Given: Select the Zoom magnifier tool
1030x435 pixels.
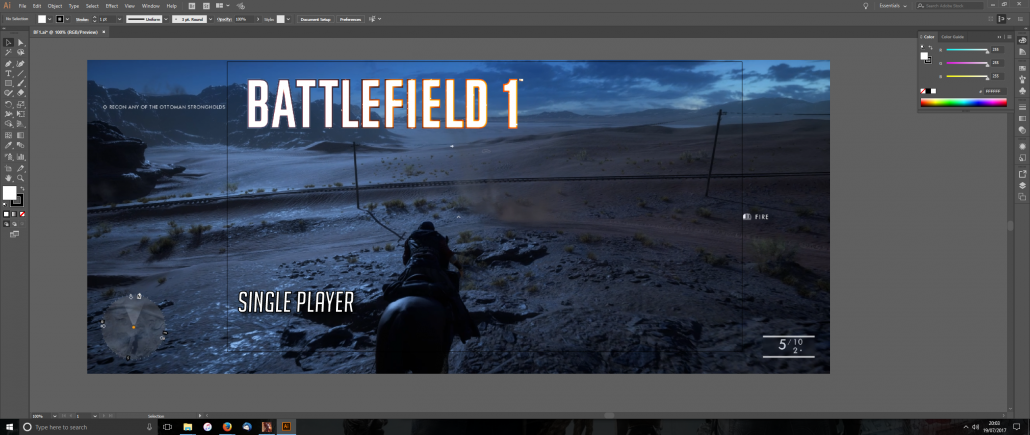Looking at the screenshot, I should (20, 177).
